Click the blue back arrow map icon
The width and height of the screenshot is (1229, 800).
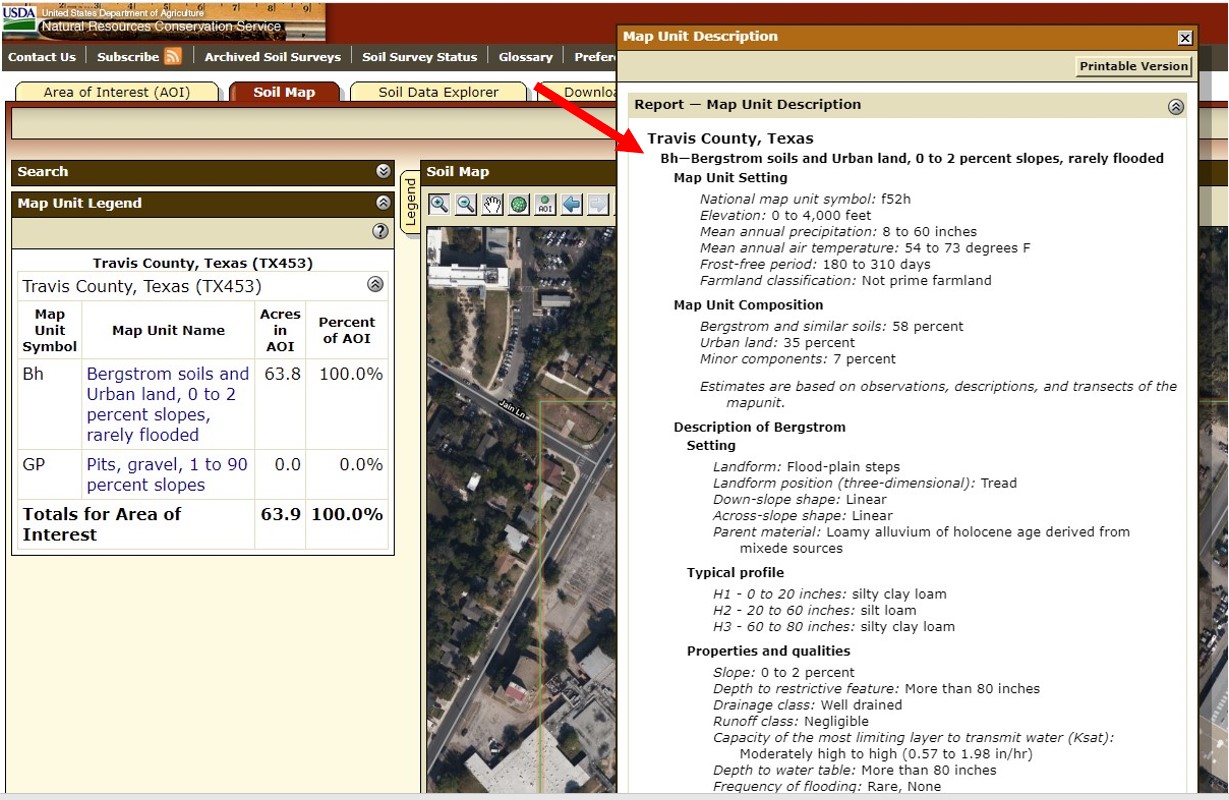(x=571, y=204)
